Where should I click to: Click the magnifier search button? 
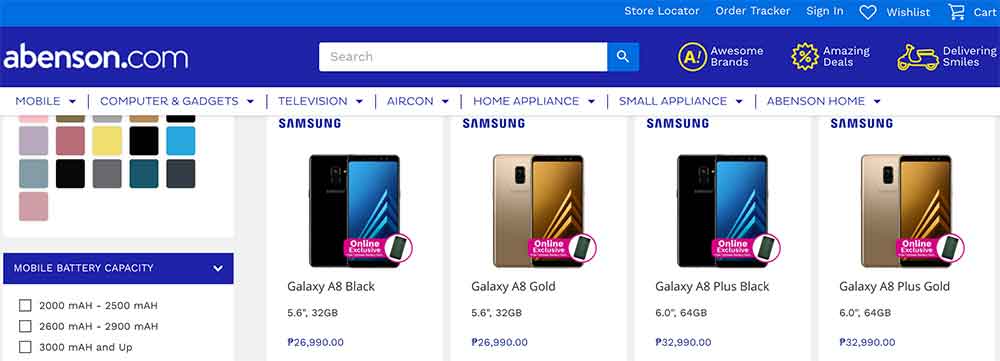[x=623, y=57]
